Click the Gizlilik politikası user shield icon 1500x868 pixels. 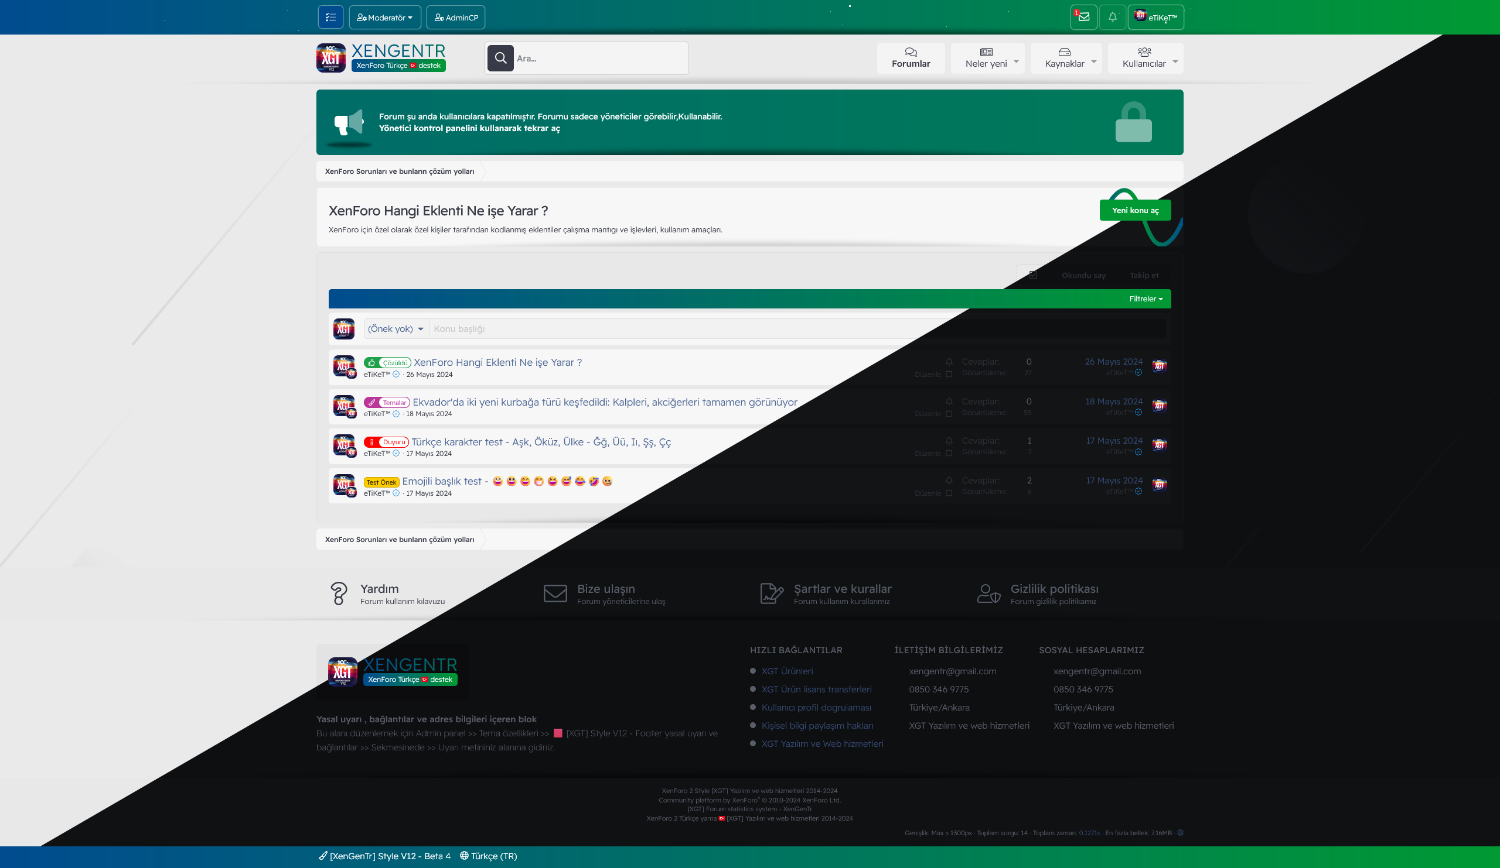[x=988, y=594]
